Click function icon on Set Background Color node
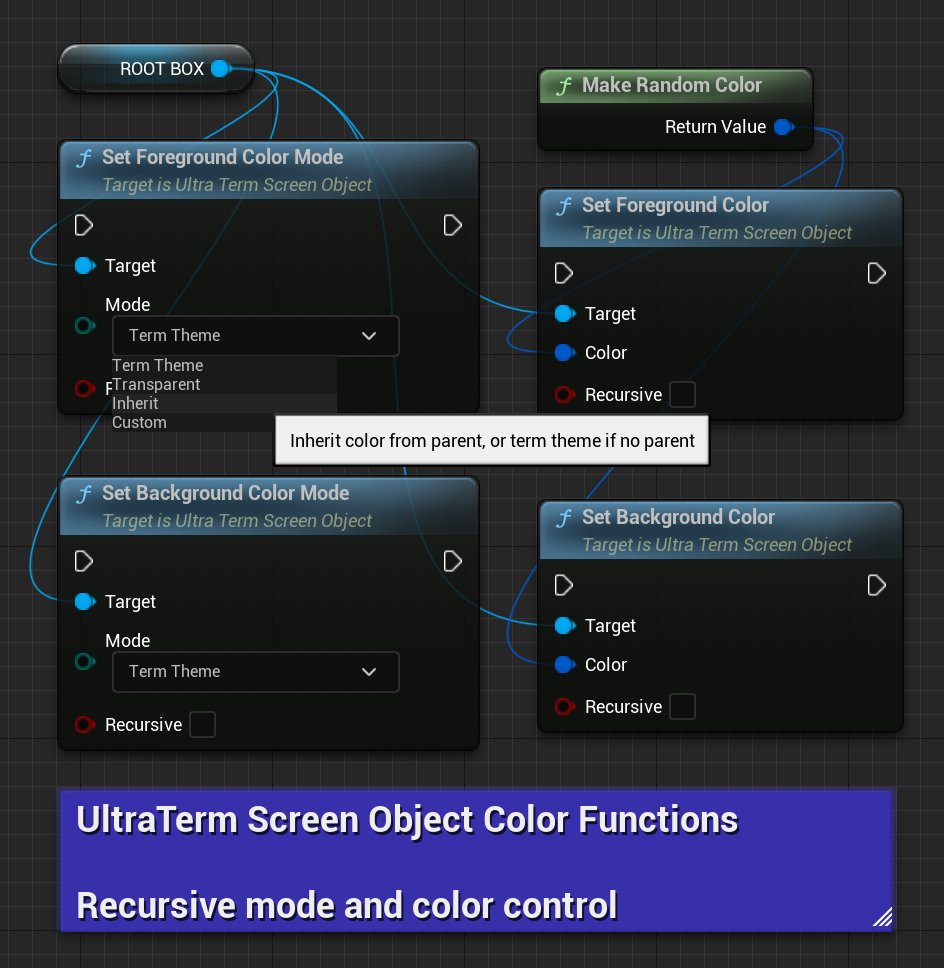The width and height of the screenshot is (944, 968). pos(563,517)
